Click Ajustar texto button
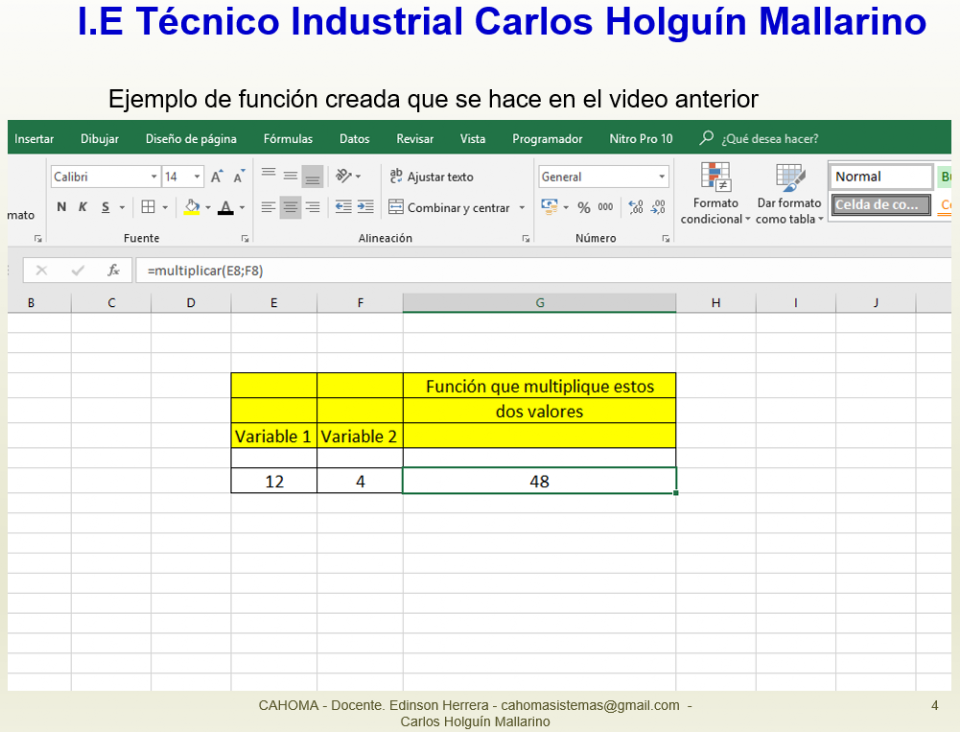This screenshot has height=732, width=960. (431, 177)
